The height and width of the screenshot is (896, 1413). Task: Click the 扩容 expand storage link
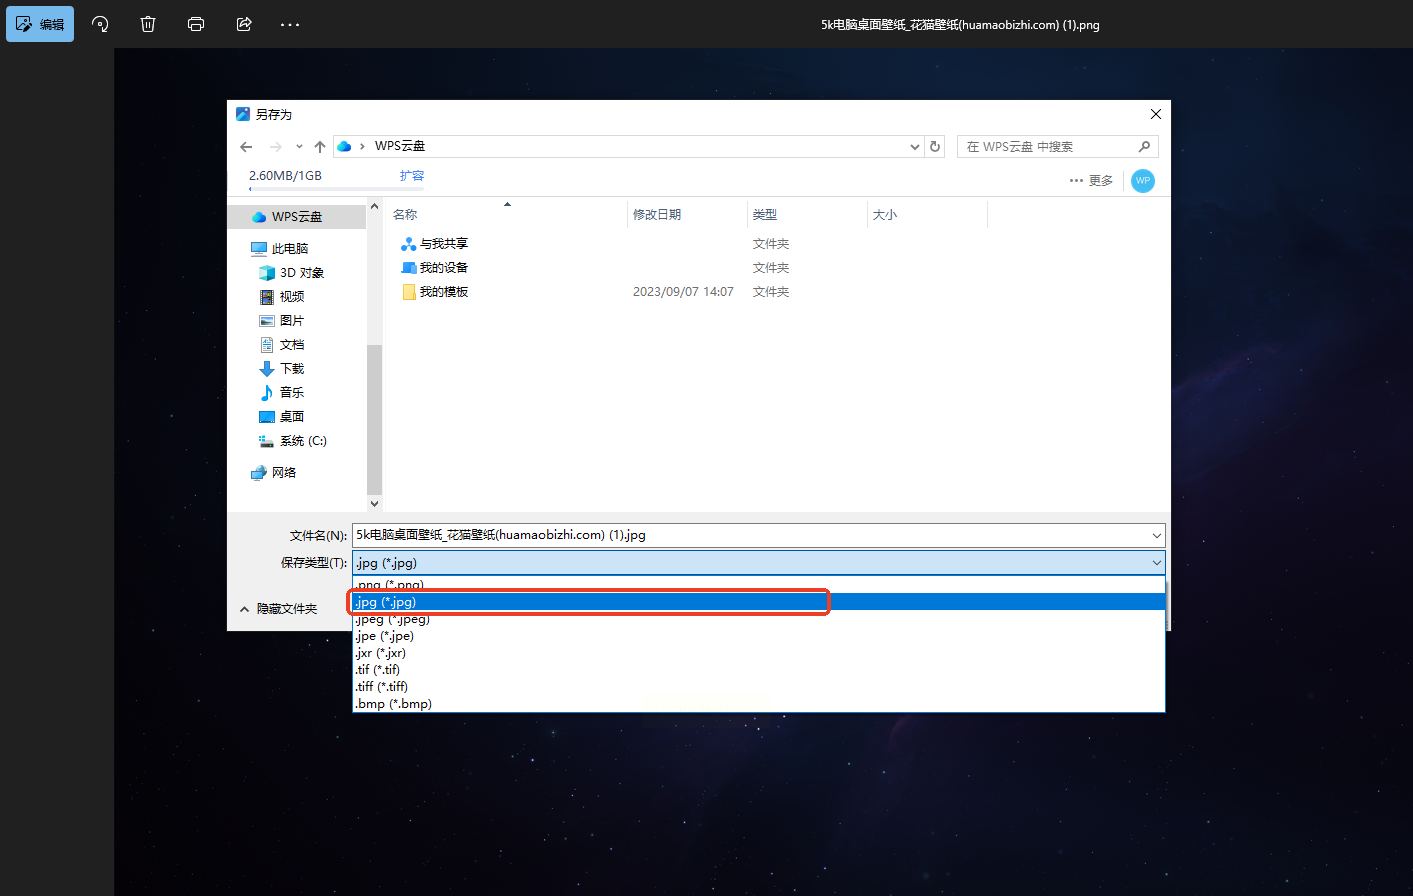point(412,175)
